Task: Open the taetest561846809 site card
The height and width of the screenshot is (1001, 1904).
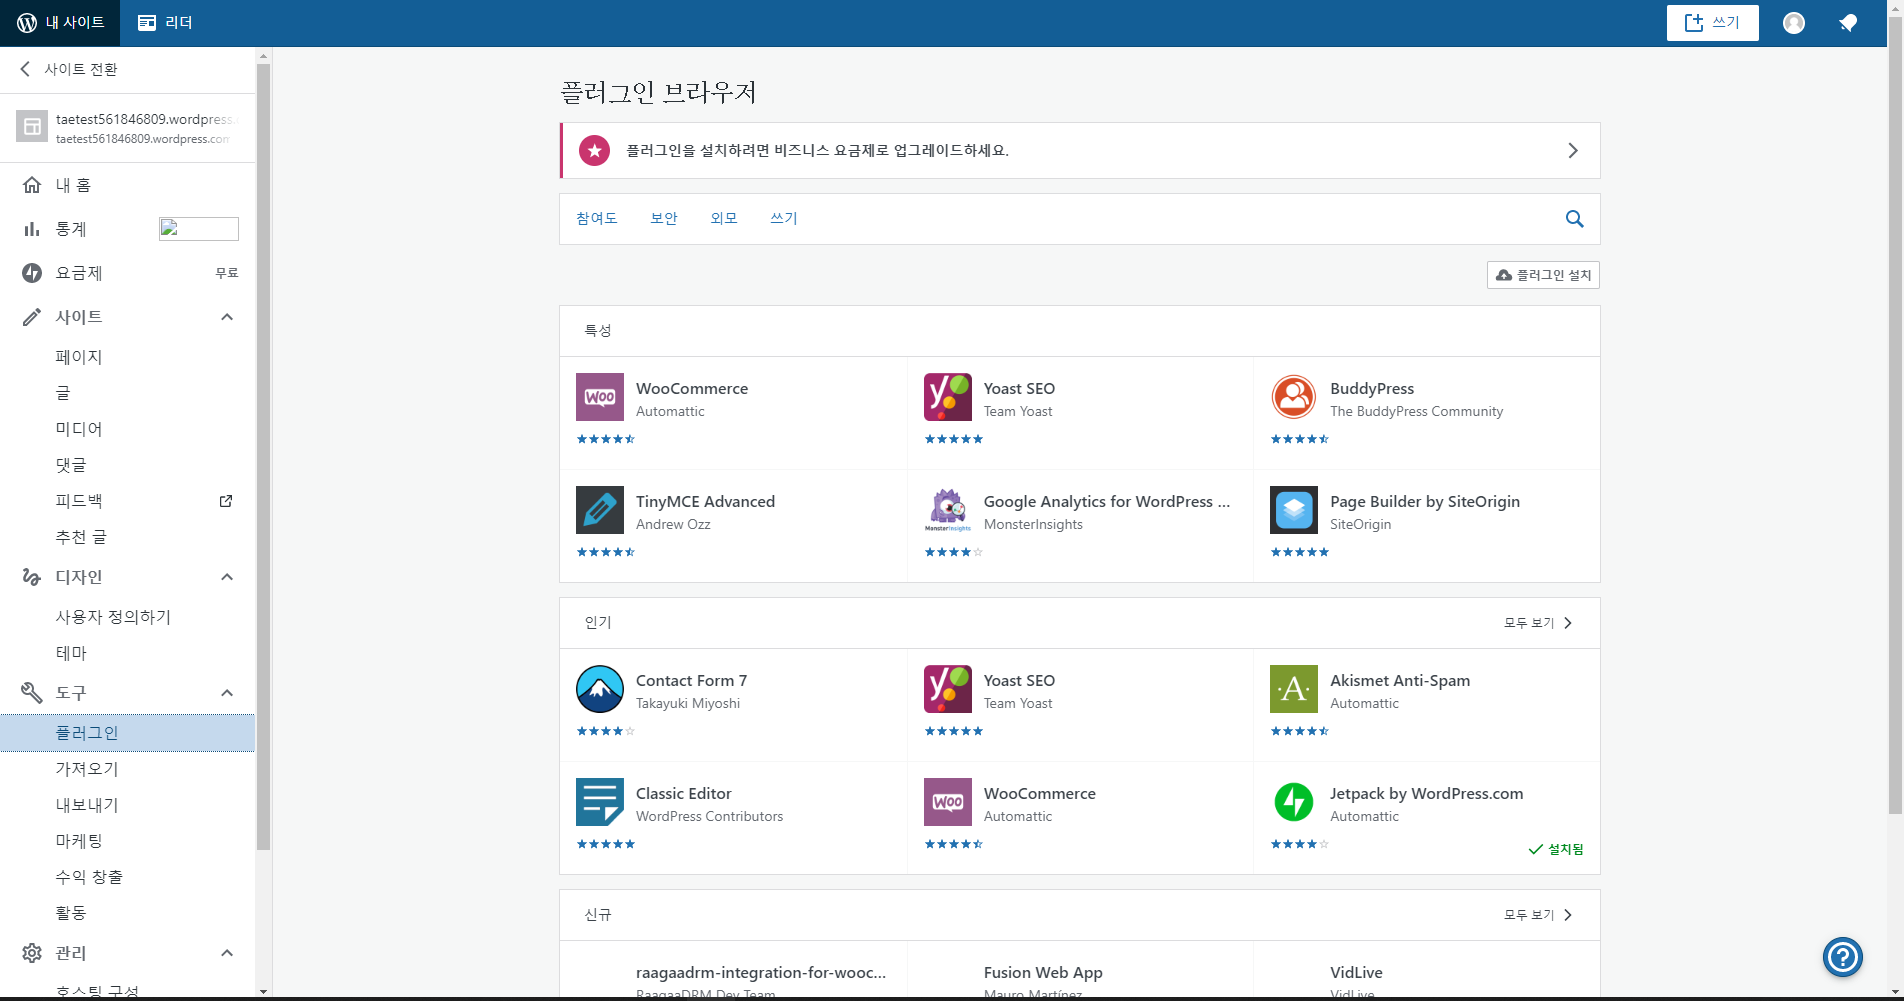Action: pos(128,128)
